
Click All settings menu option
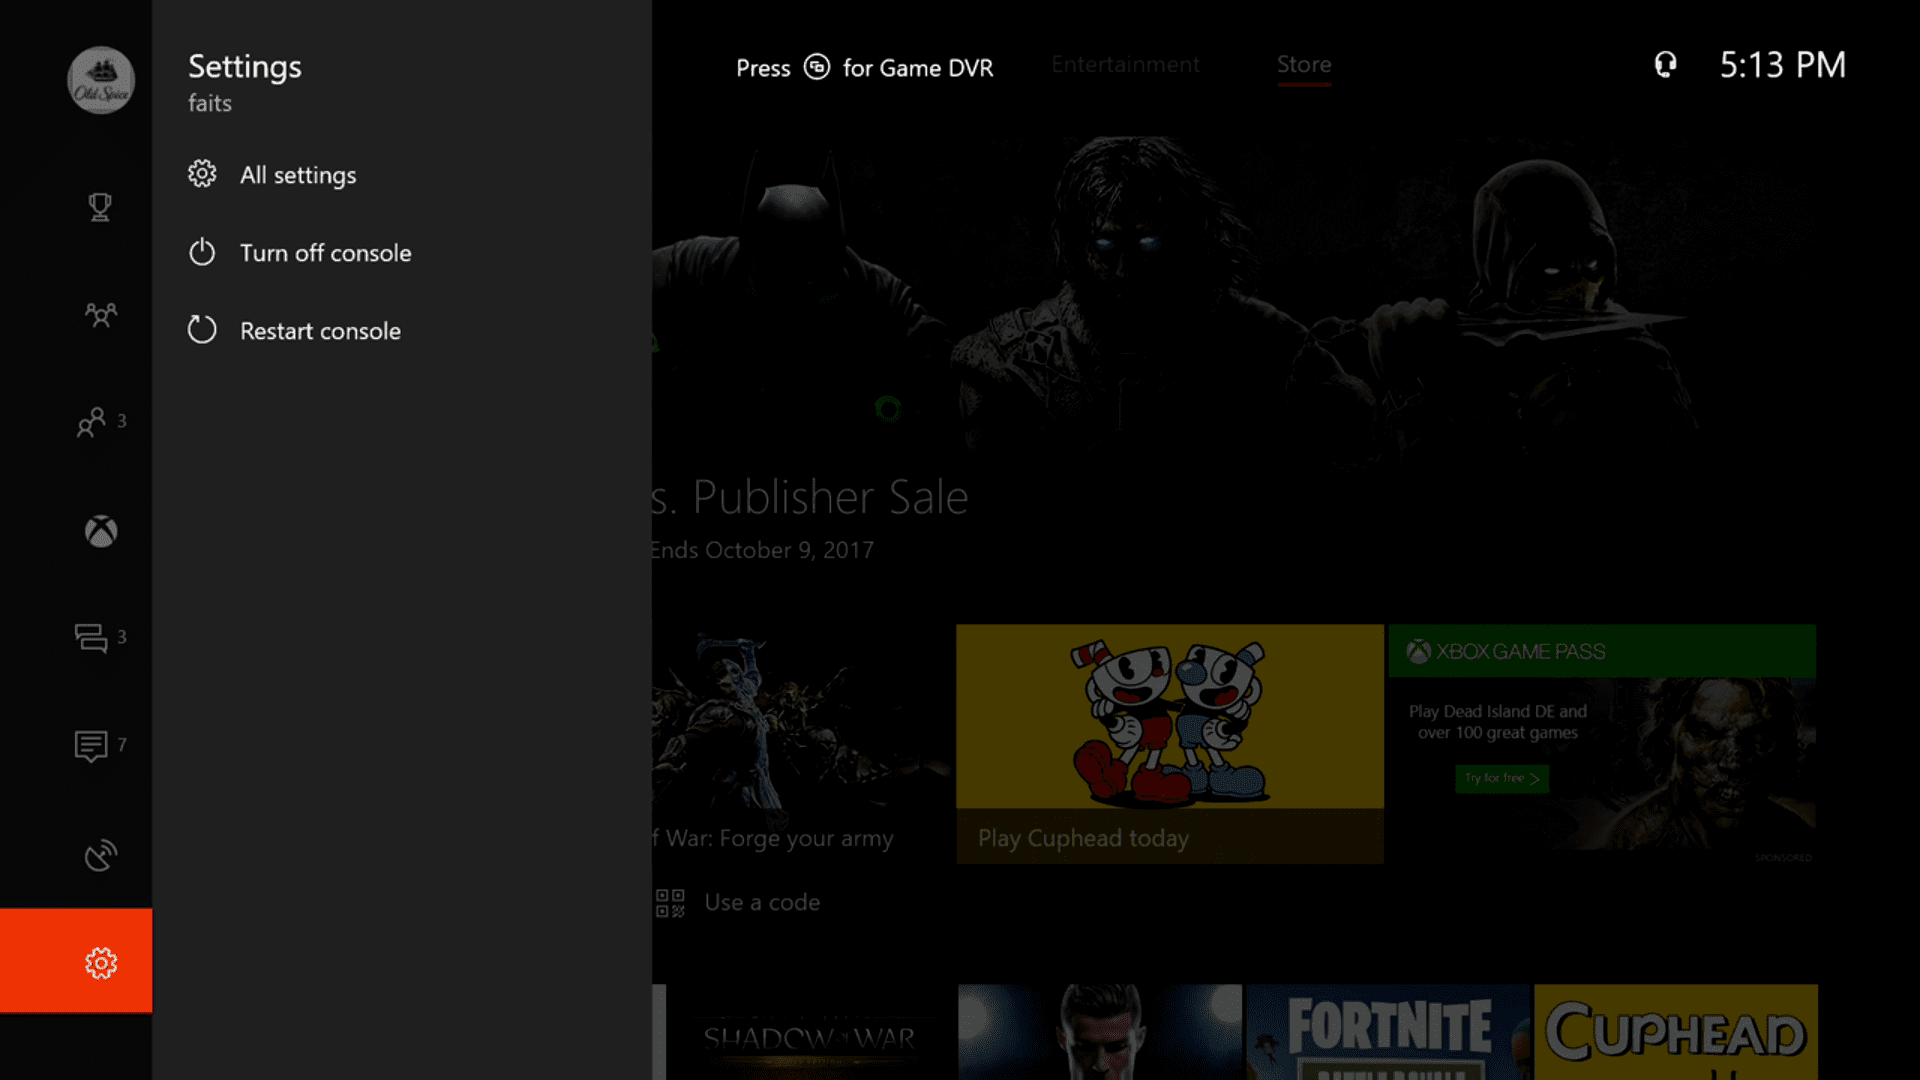[x=298, y=174]
